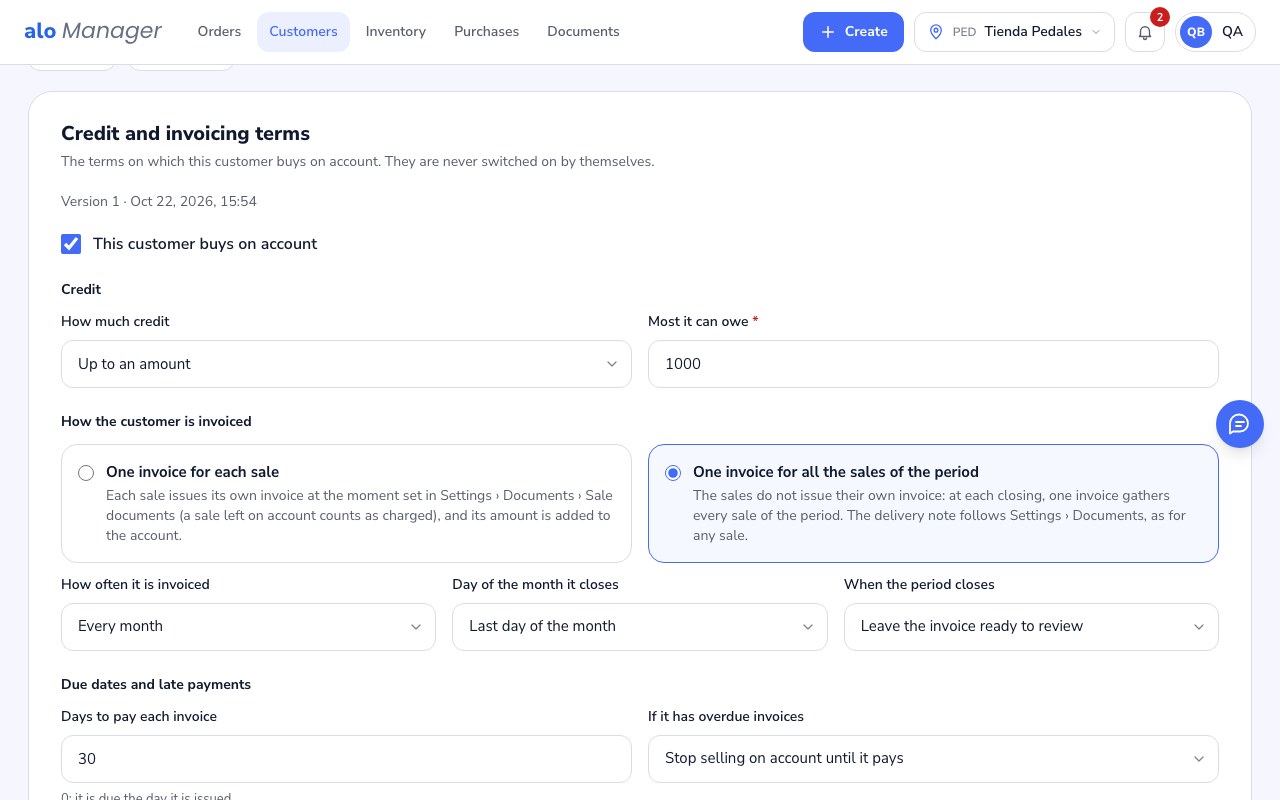The image size is (1280, 800).
Task: Open When the period closes dropdown
Action: click(x=1031, y=627)
